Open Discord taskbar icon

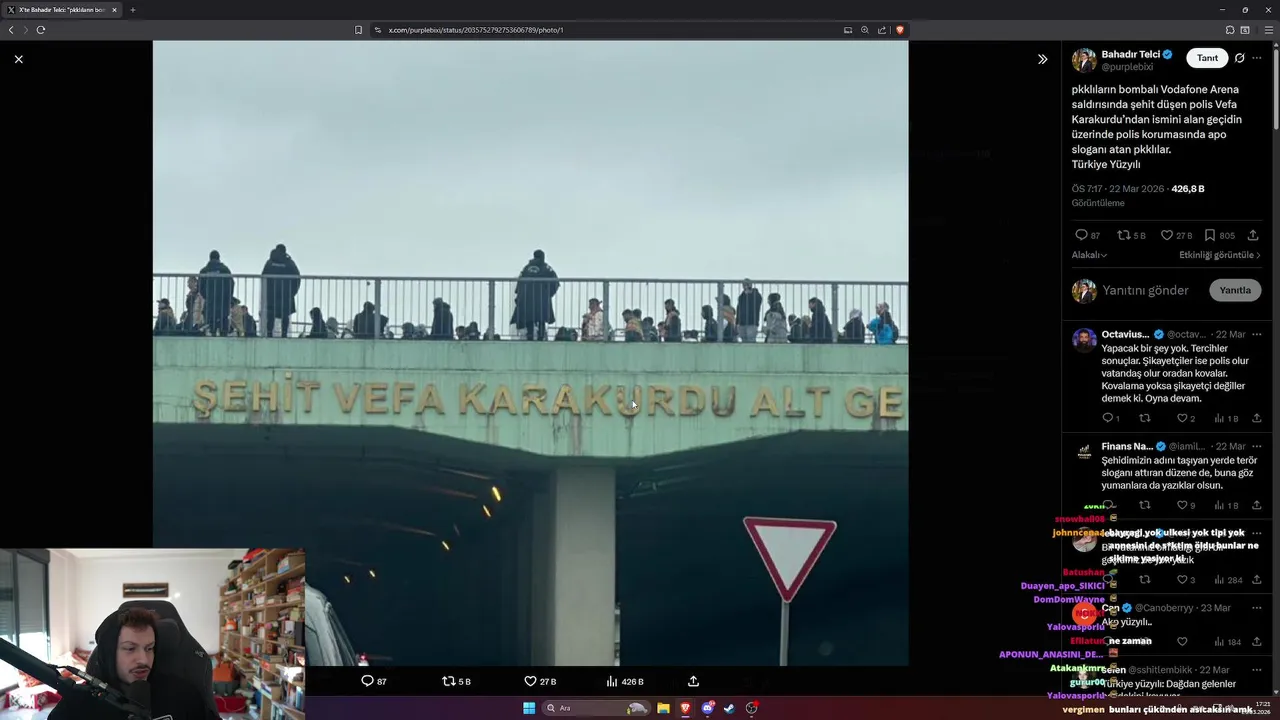click(707, 708)
